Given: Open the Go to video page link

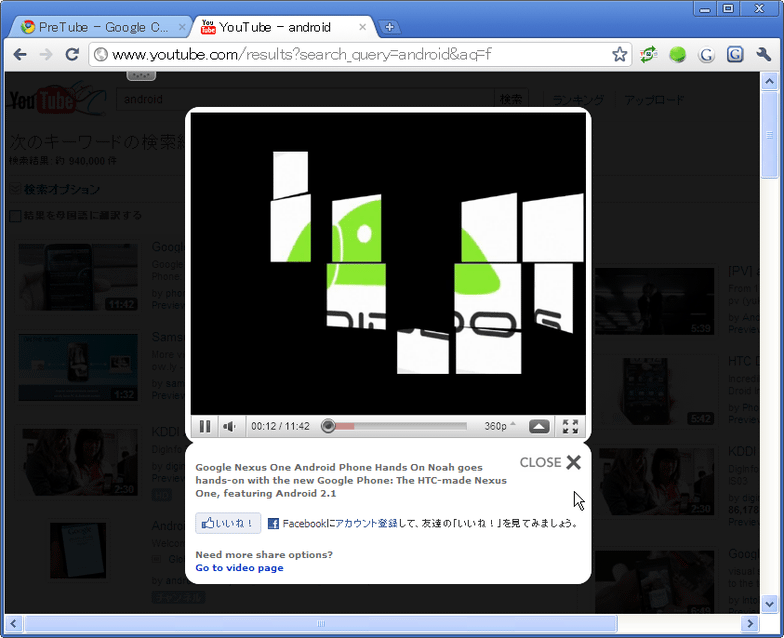Looking at the screenshot, I should point(240,568).
